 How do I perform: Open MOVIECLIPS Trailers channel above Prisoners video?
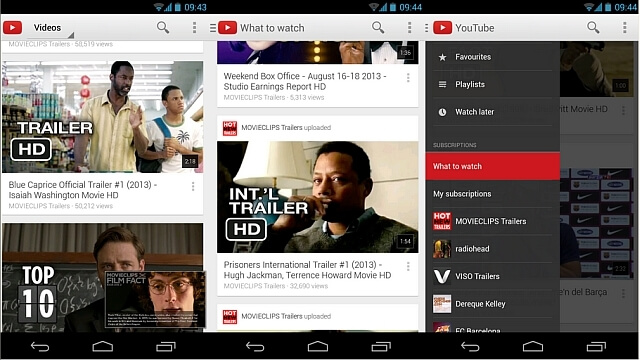coord(286,128)
